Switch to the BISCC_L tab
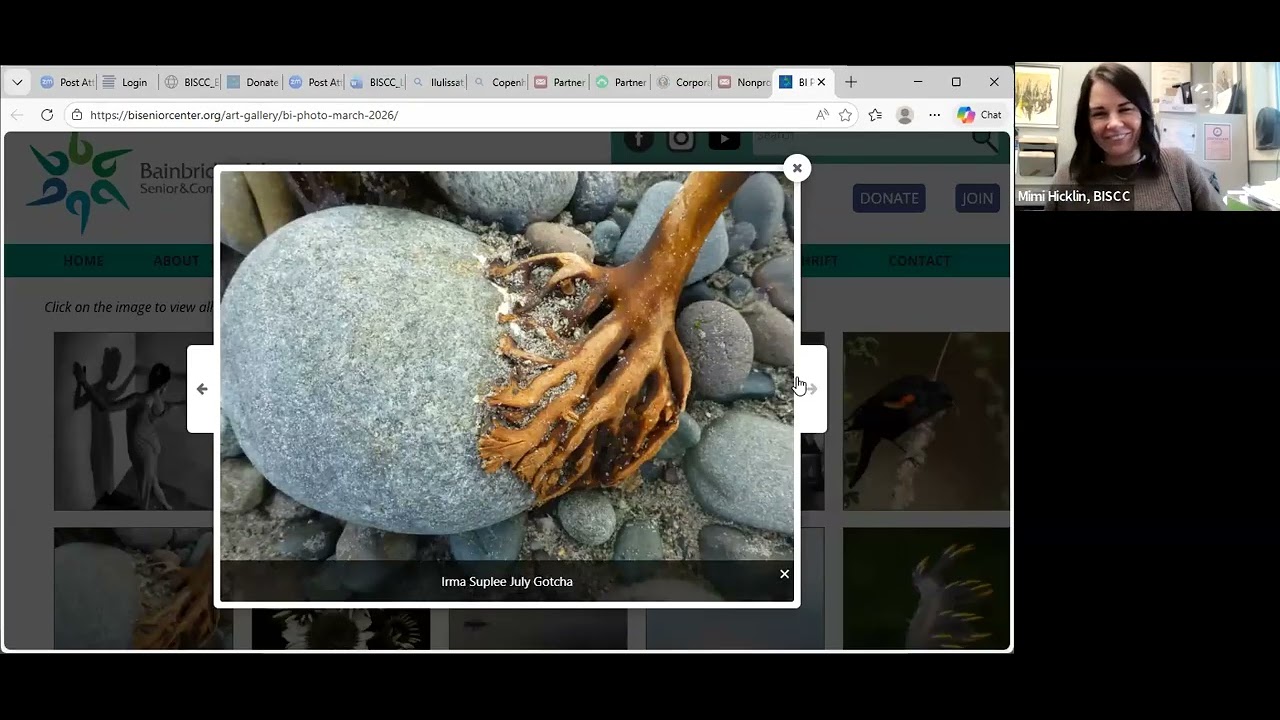 pos(376,82)
